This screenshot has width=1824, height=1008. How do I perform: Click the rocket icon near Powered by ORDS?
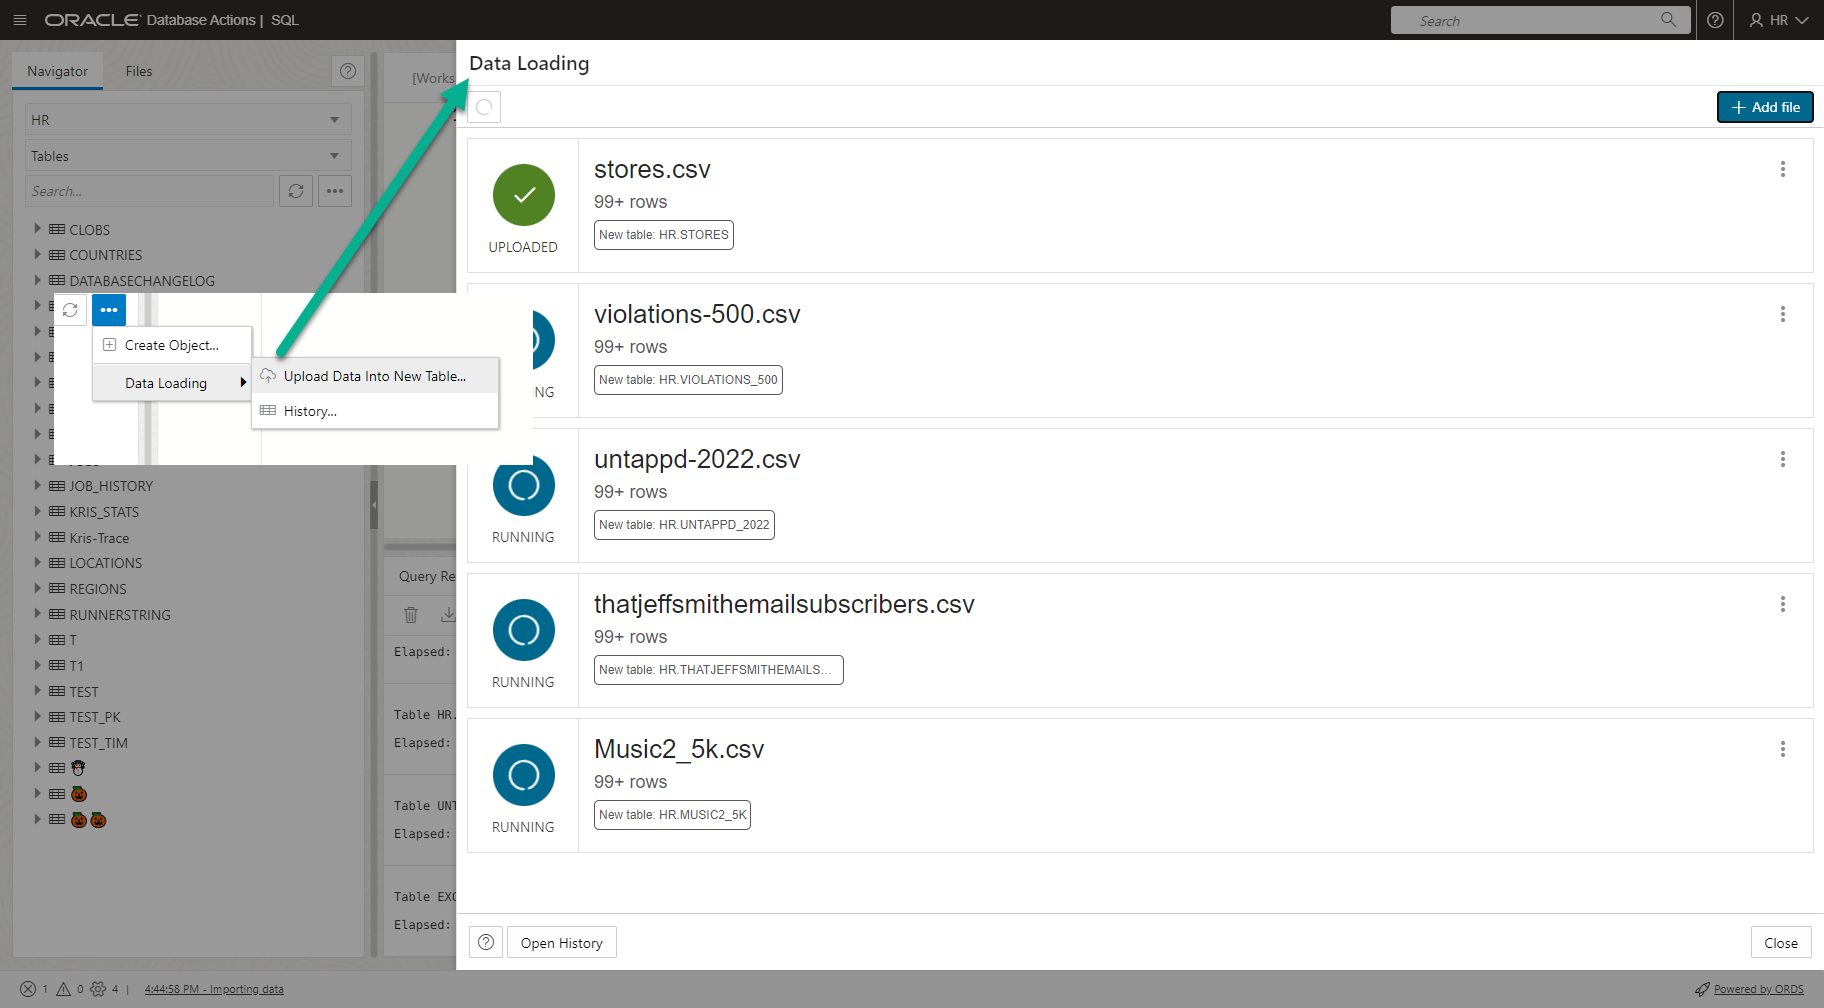(x=1702, y=989)
